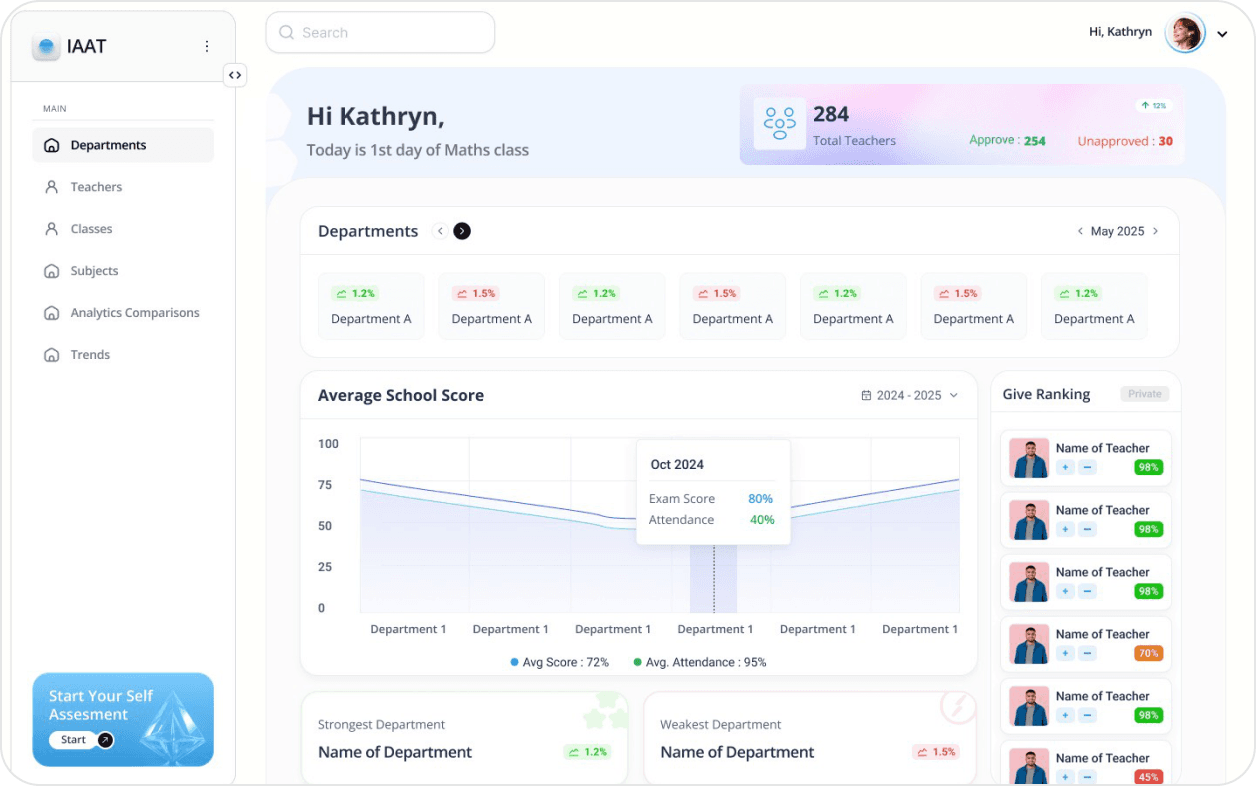The height and width of the screenshot is (786, 1256).
Task: Click the arrow icon on Start button
Action: [x=105, y=740]
